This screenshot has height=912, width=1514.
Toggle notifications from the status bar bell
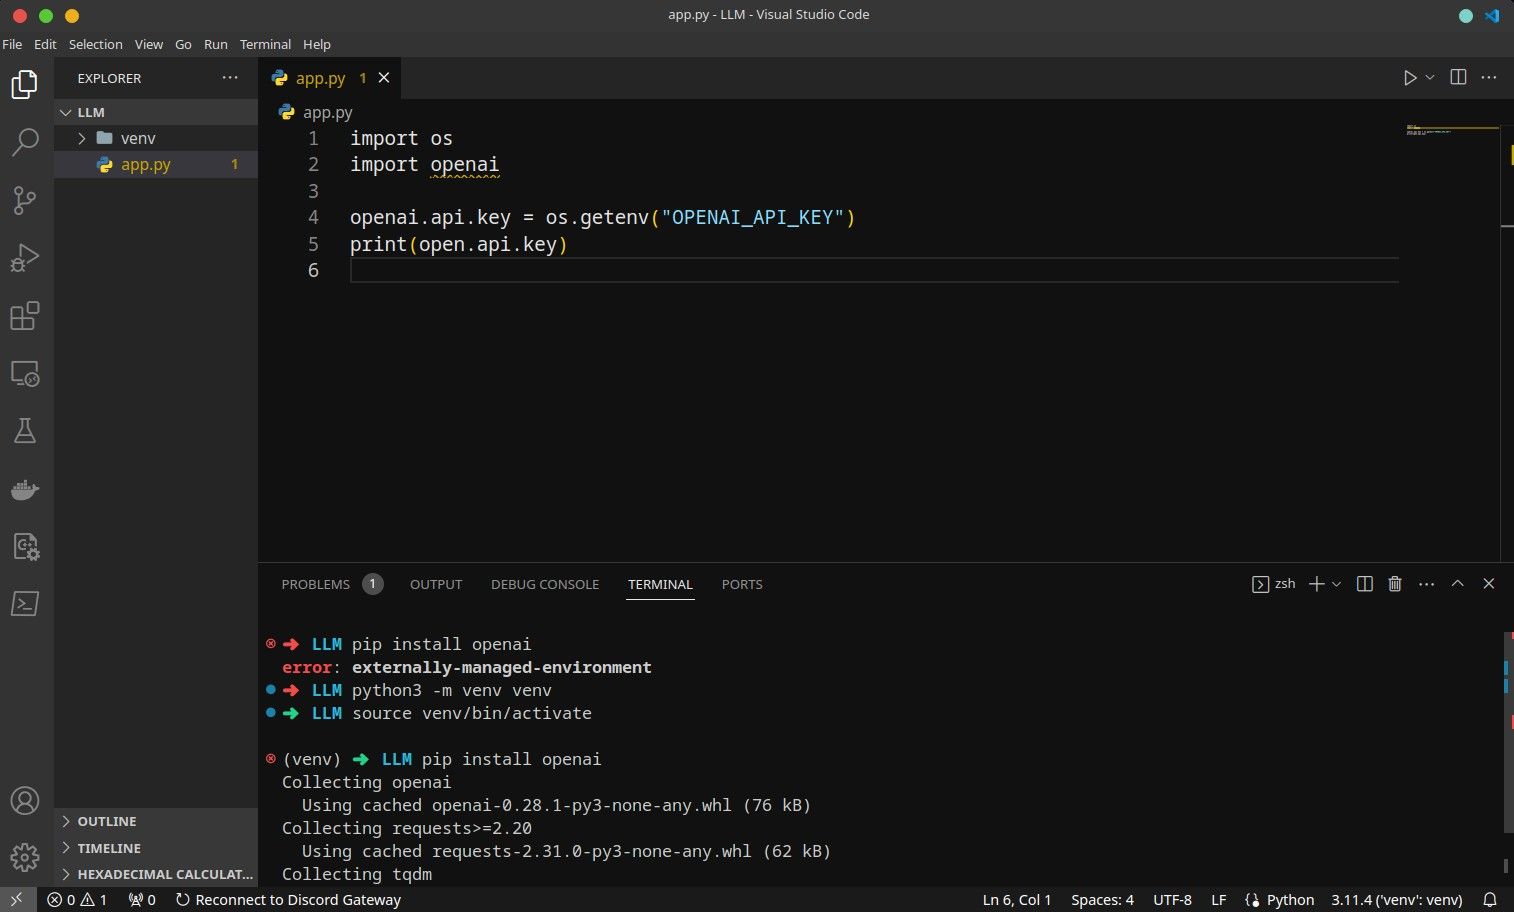(x=1491, y=899)
